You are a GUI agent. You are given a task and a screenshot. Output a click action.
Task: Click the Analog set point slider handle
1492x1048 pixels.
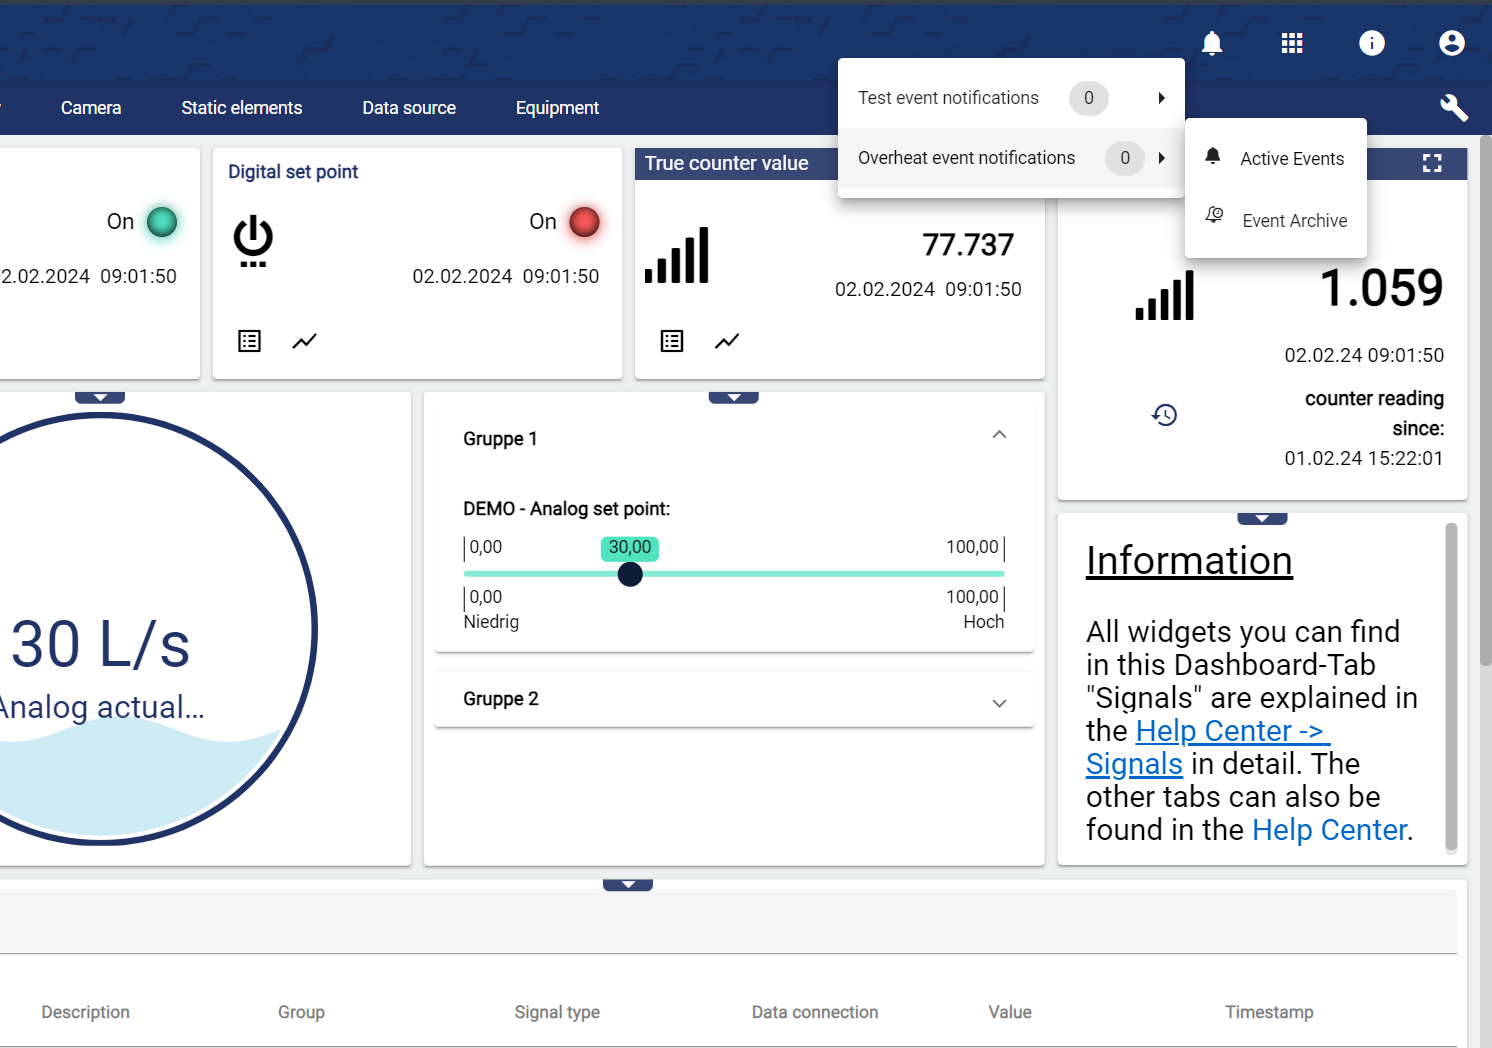point(630,574)
